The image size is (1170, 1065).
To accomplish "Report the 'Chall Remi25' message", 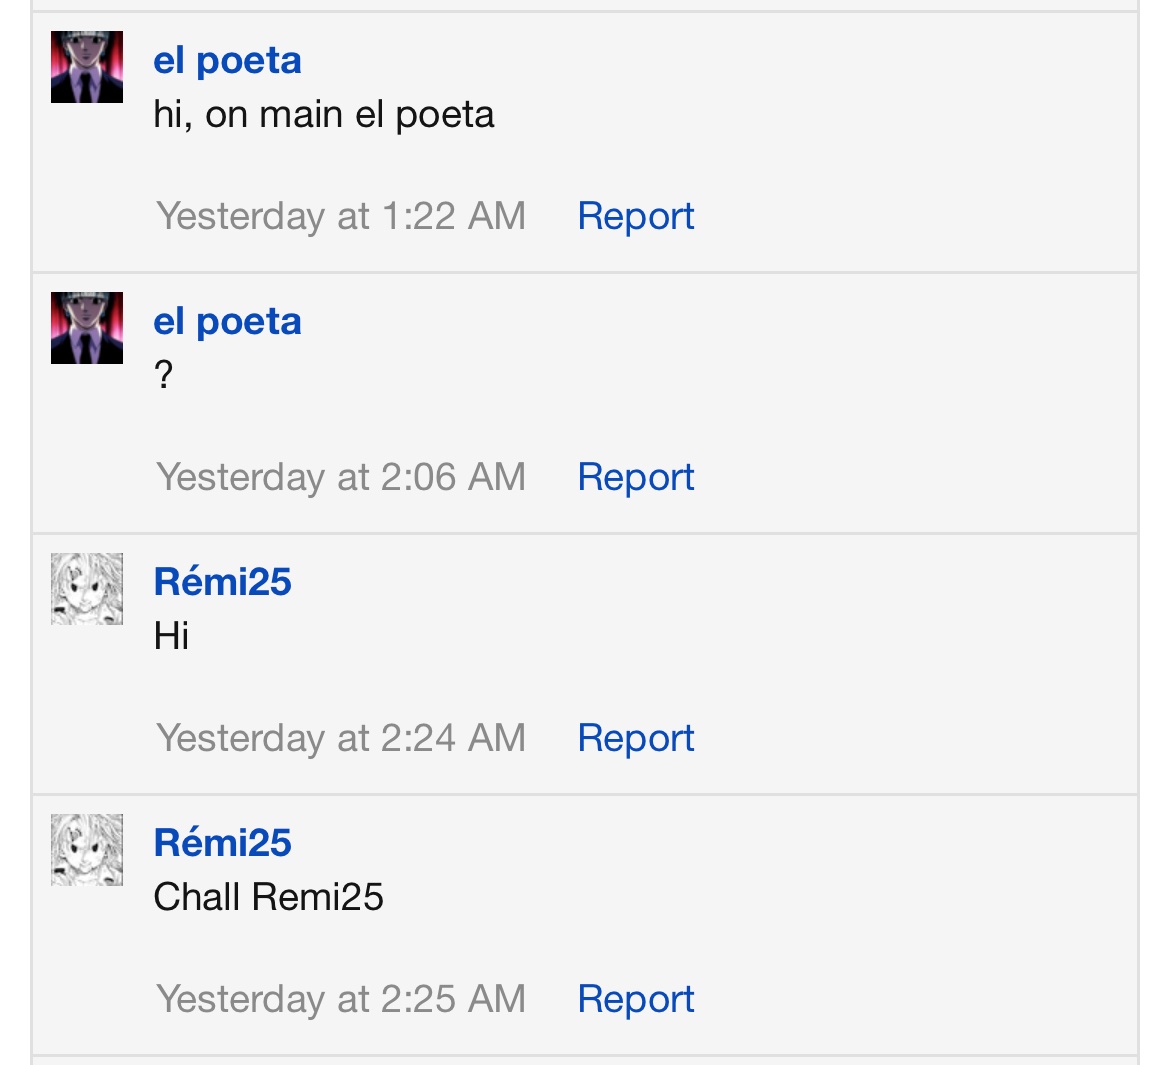I will click(x=635, y=999).
